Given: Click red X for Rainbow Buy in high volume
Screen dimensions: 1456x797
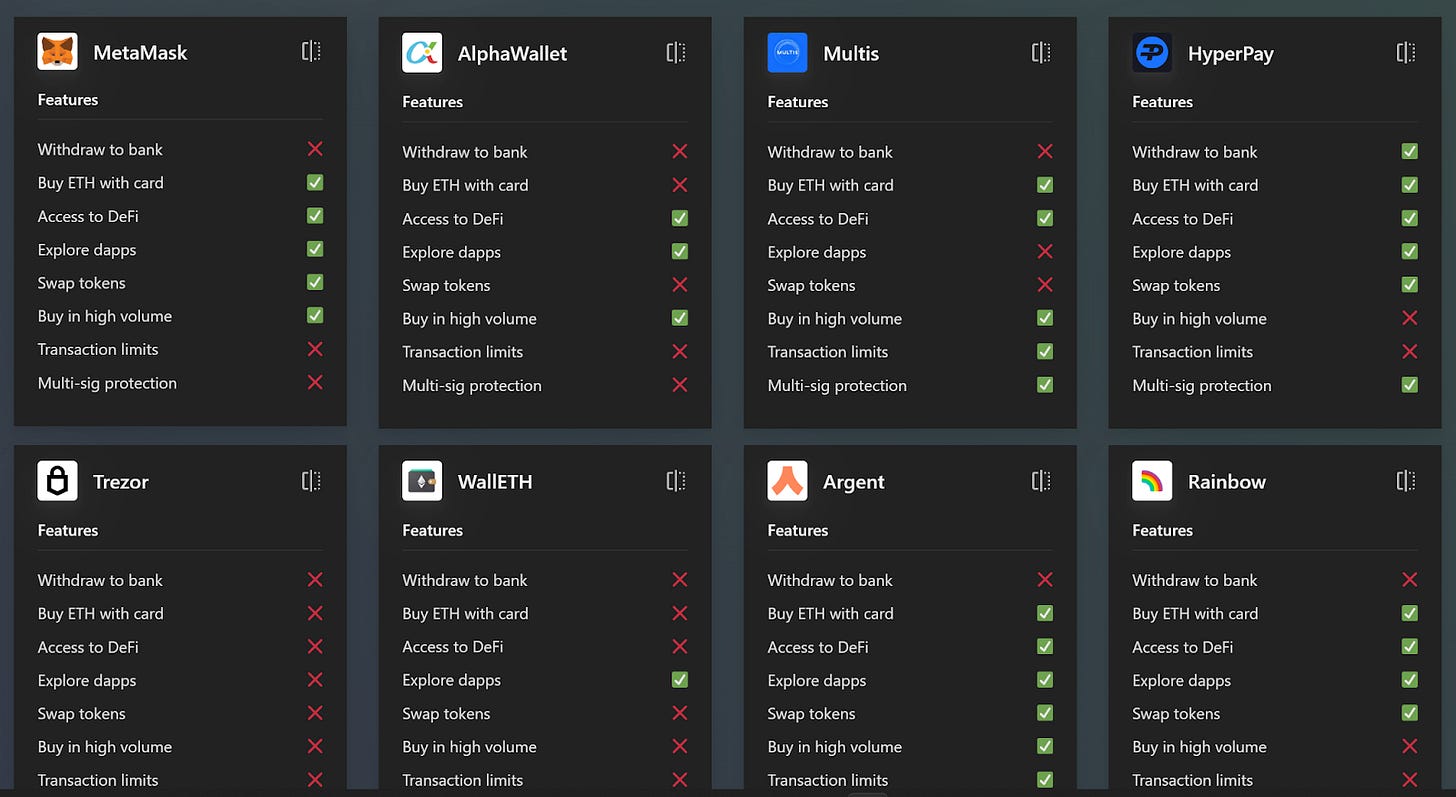Looking at the screenshot, I should click(1410, 746).
